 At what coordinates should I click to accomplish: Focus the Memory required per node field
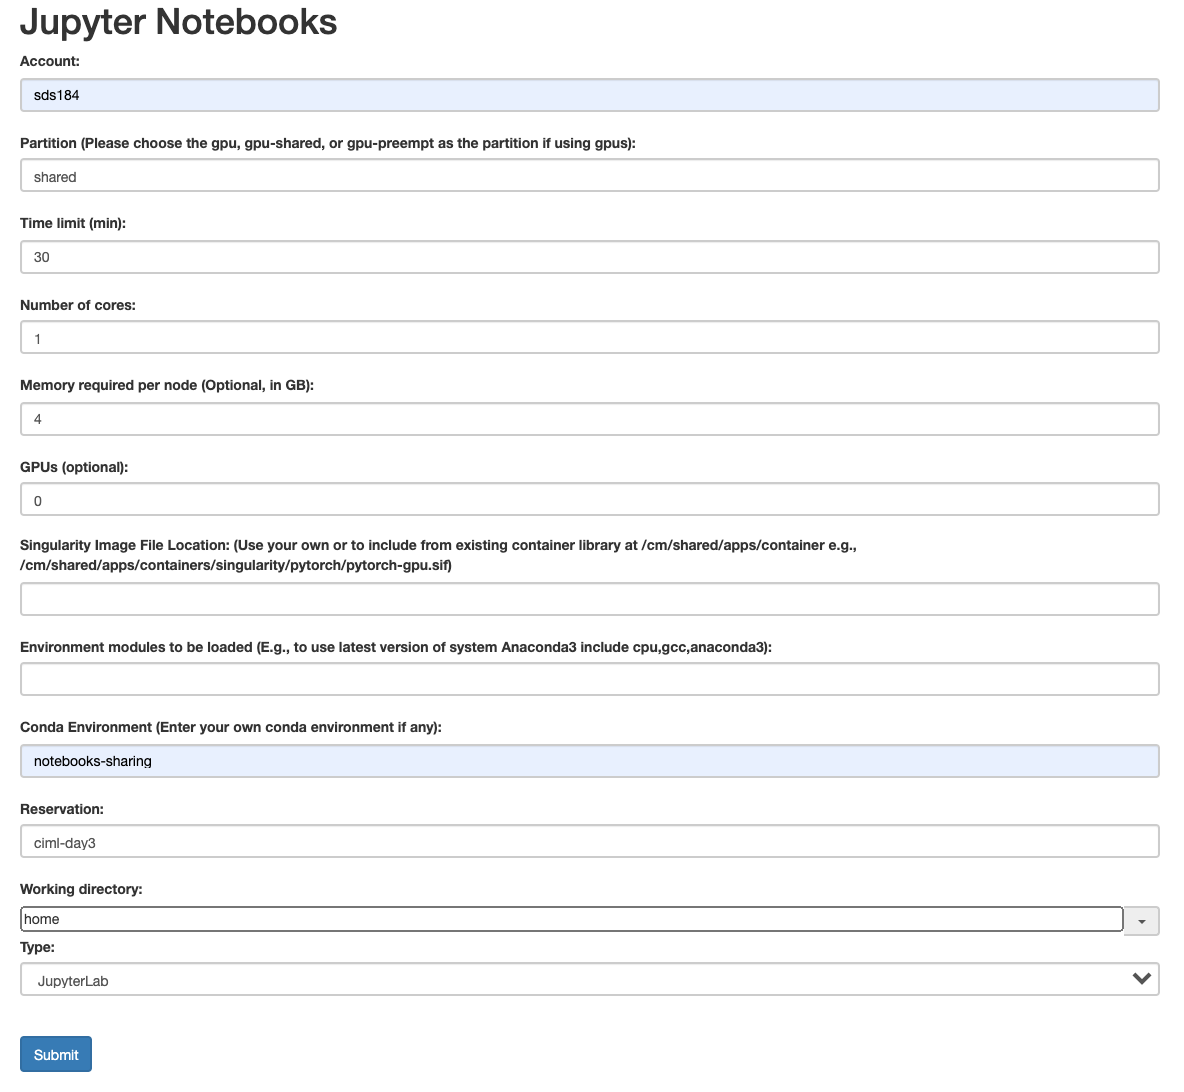pyautogui.click(x=589, y=419)
